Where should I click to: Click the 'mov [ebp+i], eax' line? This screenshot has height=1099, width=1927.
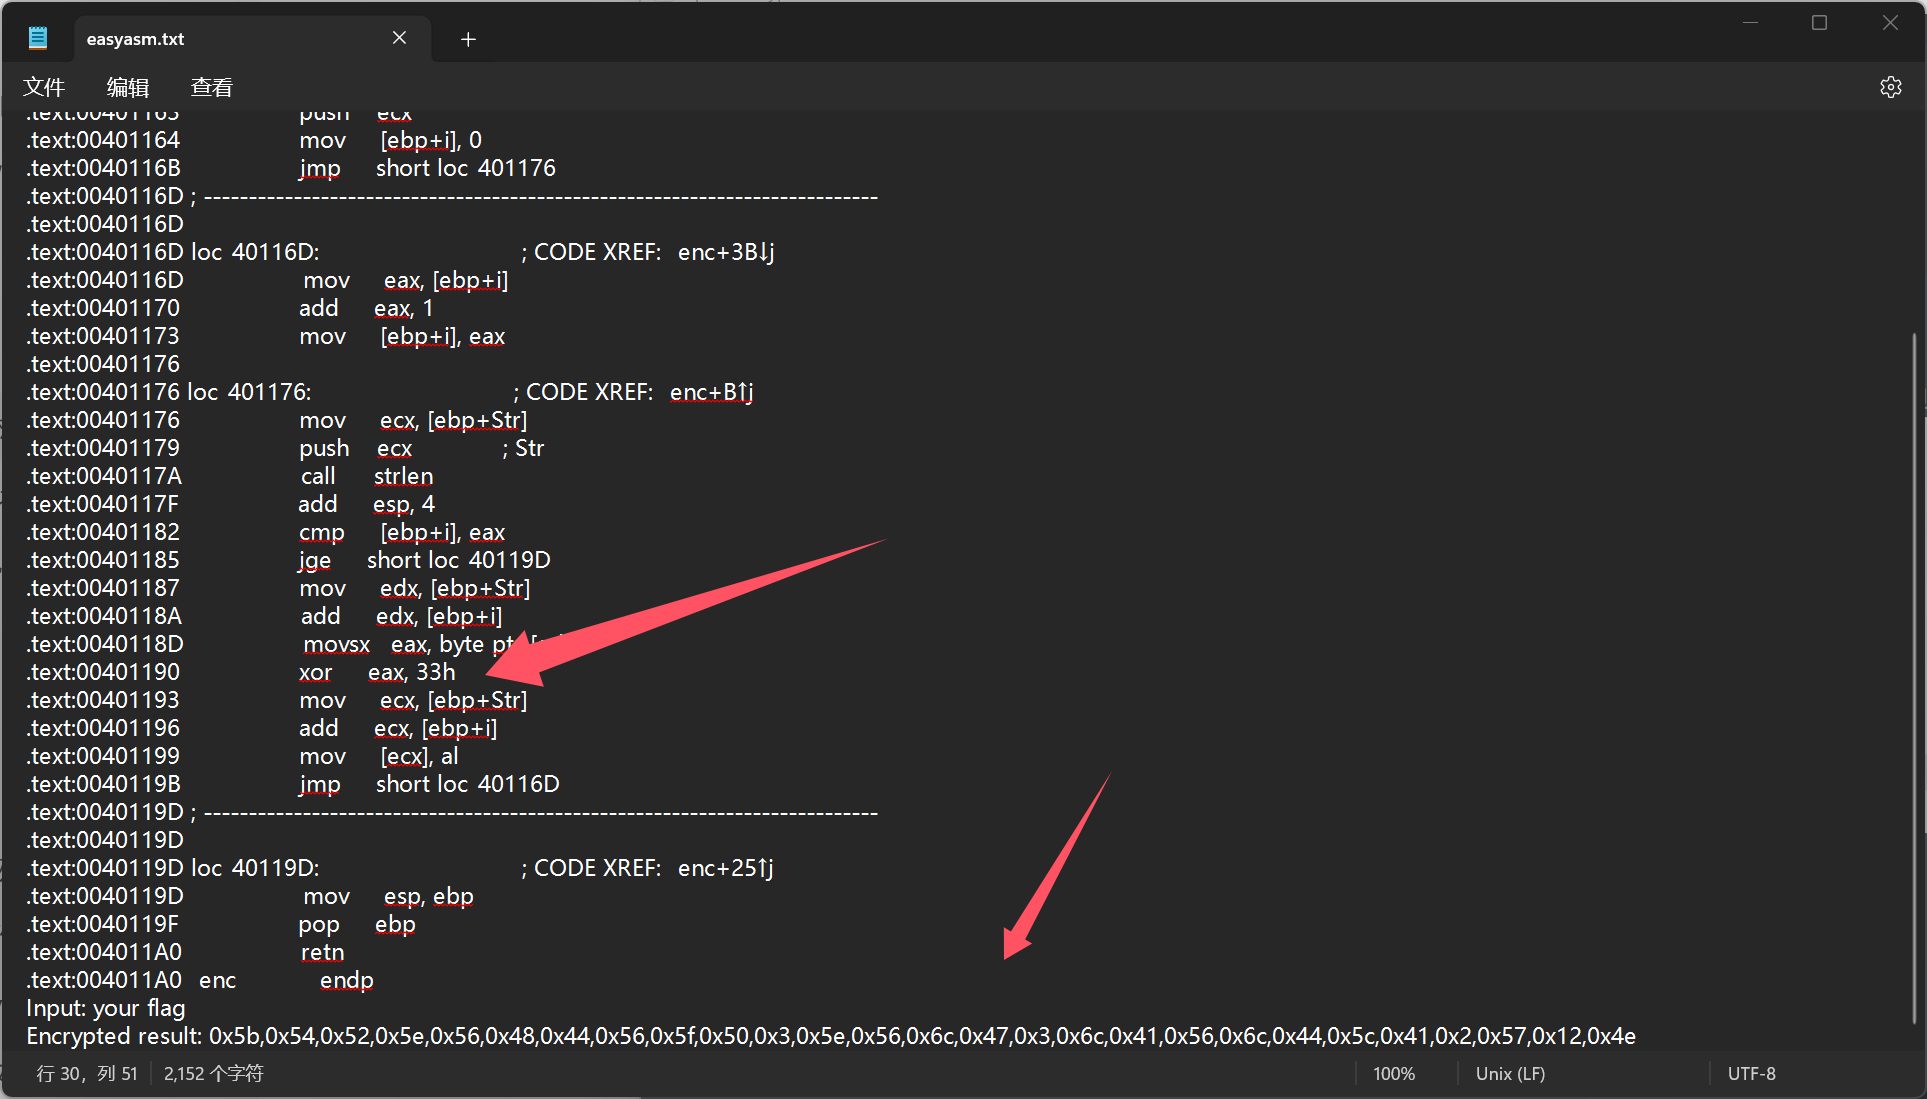pyautogui.click(x=266, y=336)
